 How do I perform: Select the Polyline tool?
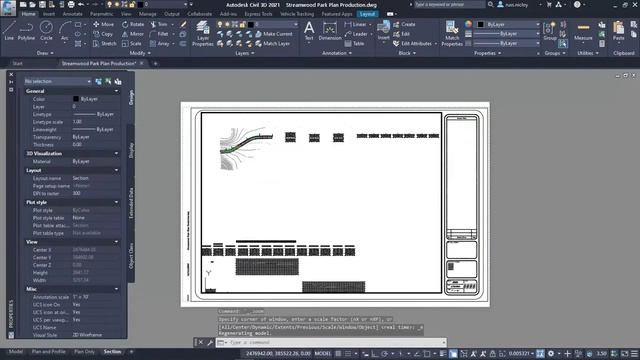point(26,31)
